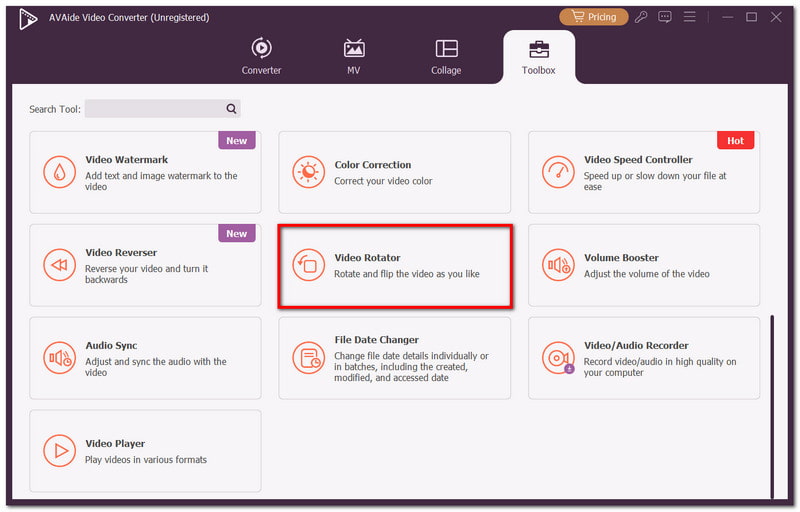Switch to the Converter tab
The height and width of the screenshot is (512, 800).
click(x=261, y=57)
